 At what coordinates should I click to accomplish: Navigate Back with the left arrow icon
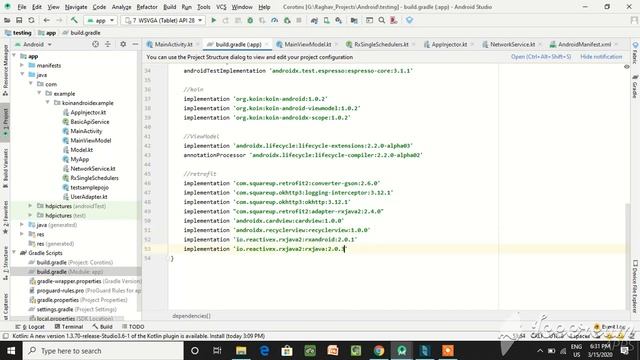pyautogui.click(x=47, y=20)
